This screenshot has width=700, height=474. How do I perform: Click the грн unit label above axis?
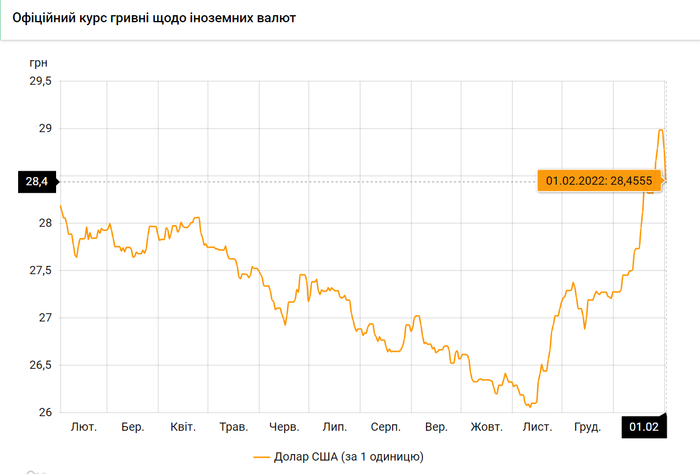coord(39,62)
